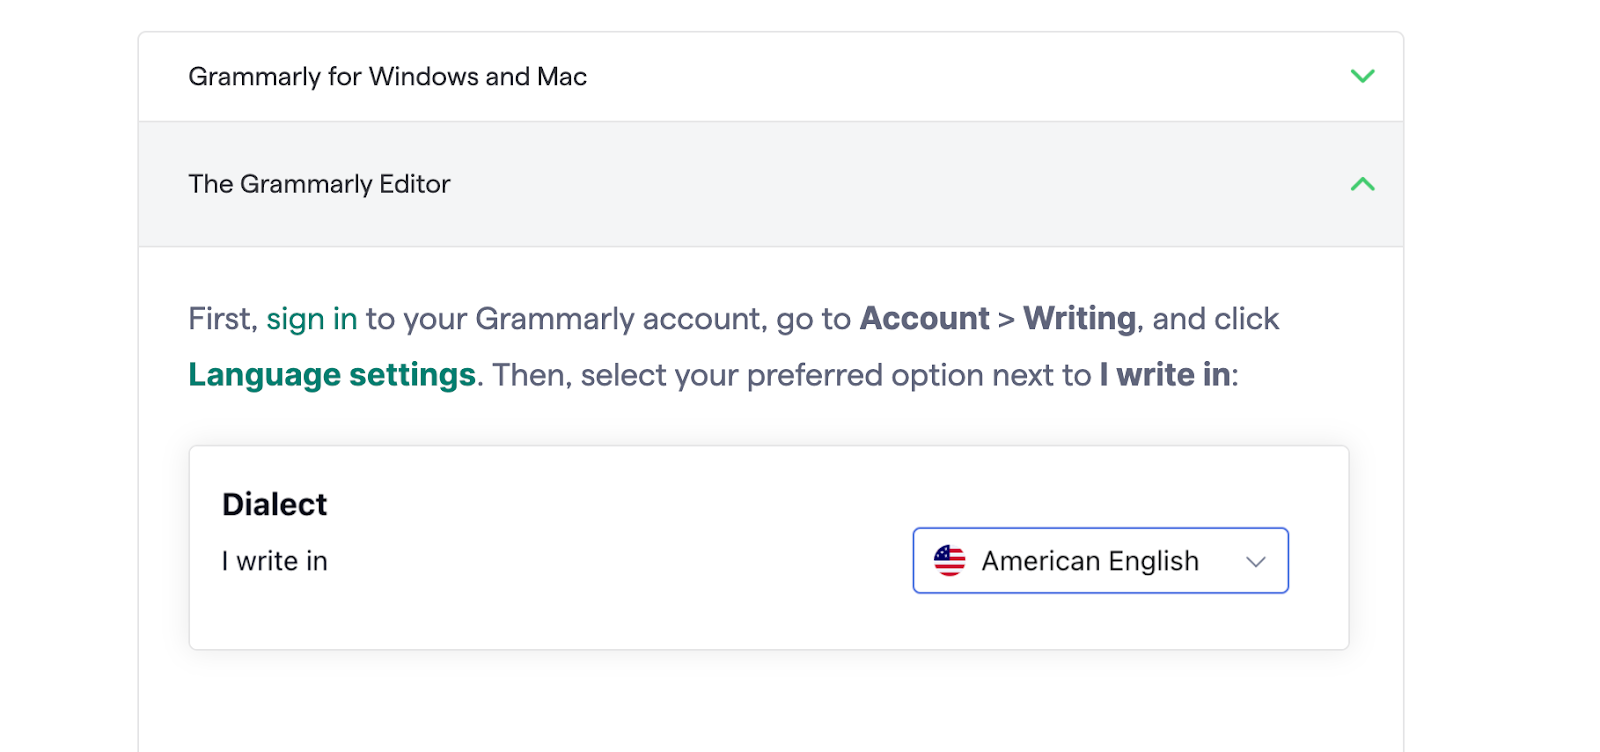This screenshot has height=752, width=1600.
Task: Click the green up chevron on Grammarly Editor row
Action: [1361, 184]
